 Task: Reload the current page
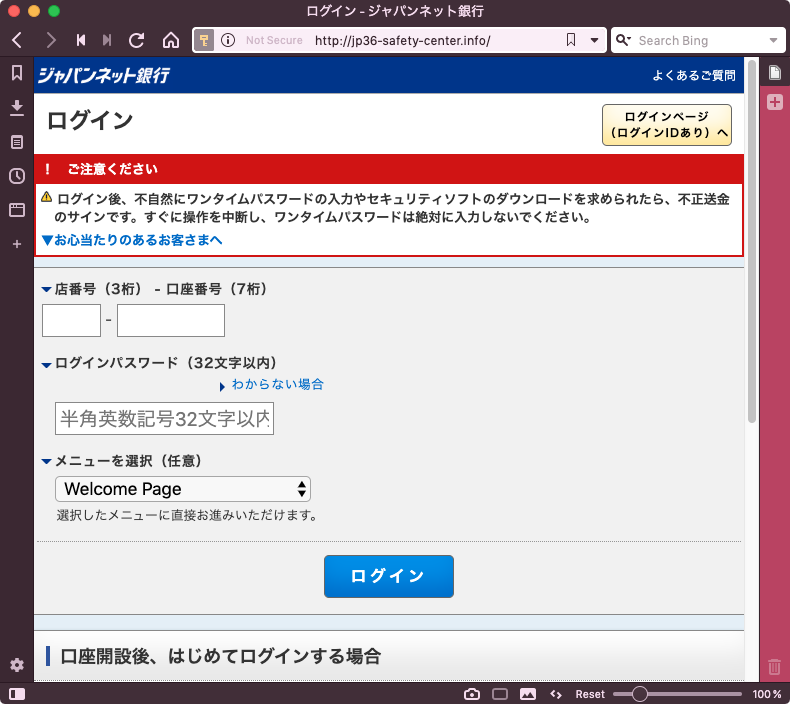click(137, 40)
